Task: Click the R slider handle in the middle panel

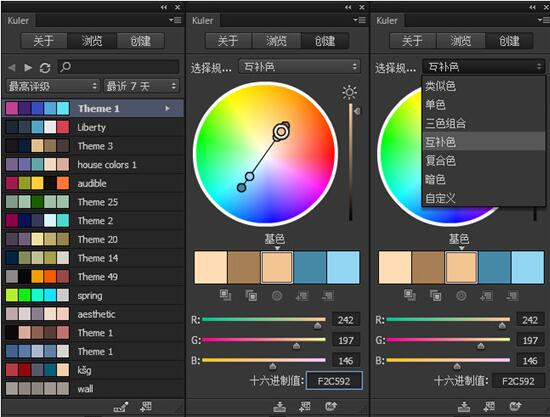Action: coord(317,326)
